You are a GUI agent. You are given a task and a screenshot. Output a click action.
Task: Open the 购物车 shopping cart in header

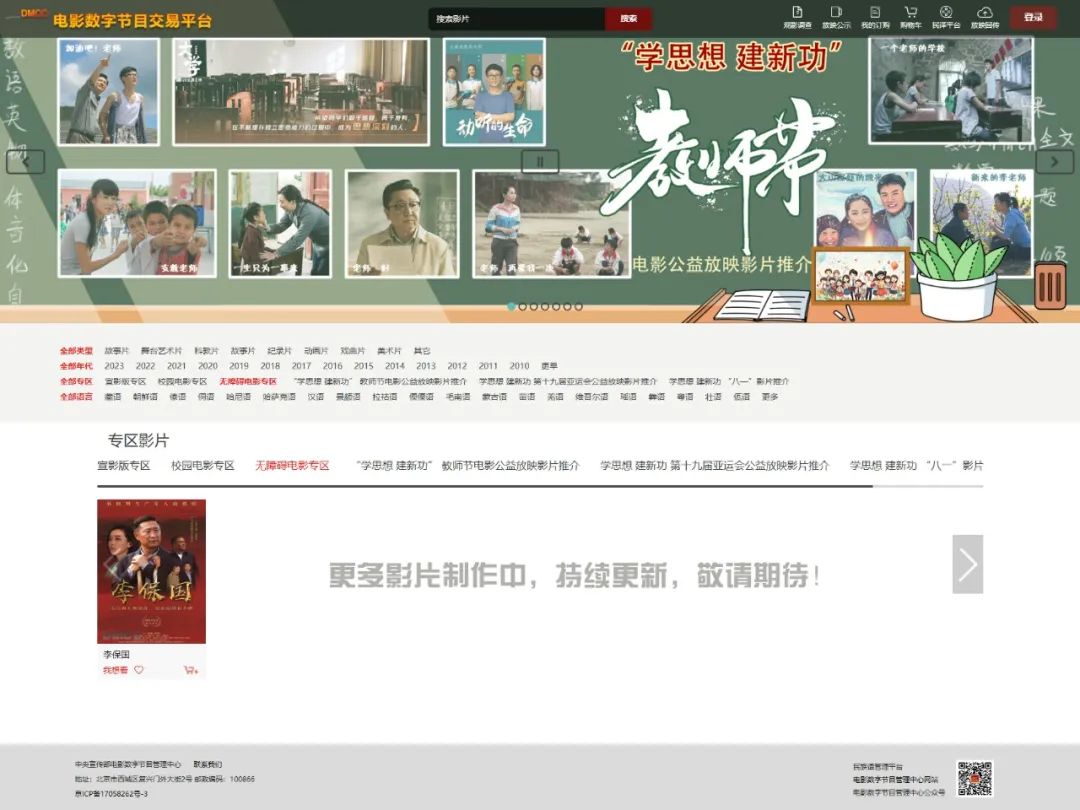911,17
